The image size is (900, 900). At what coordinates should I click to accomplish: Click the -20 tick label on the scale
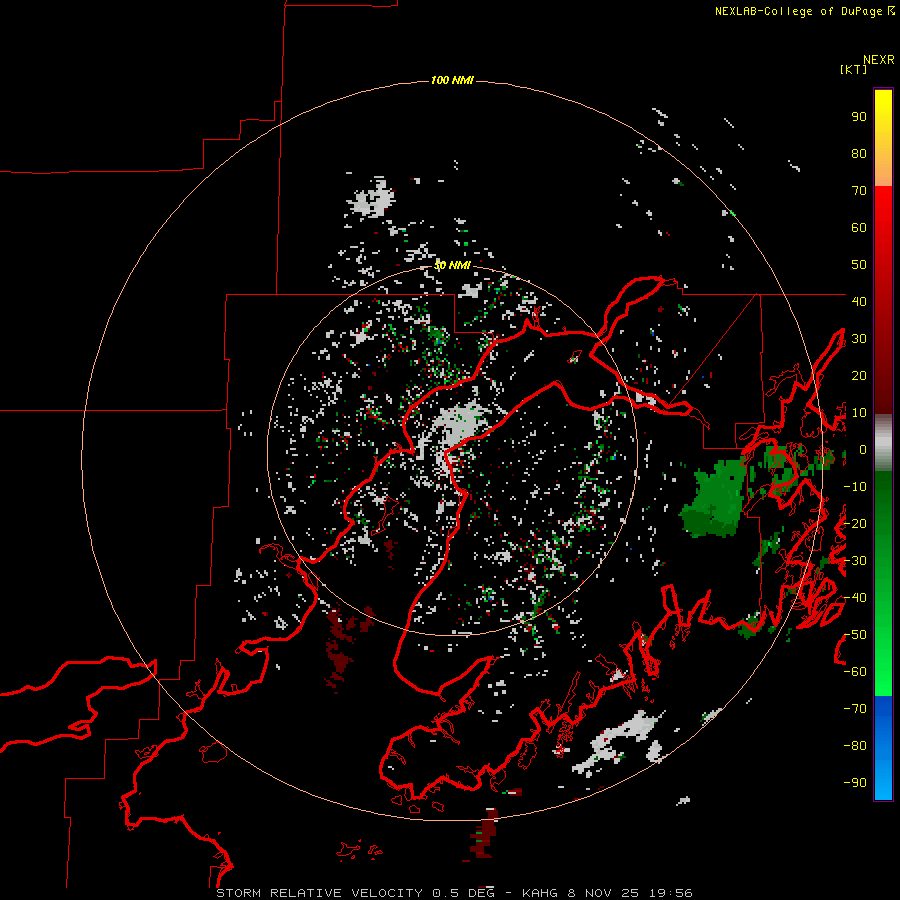[855, 523]
